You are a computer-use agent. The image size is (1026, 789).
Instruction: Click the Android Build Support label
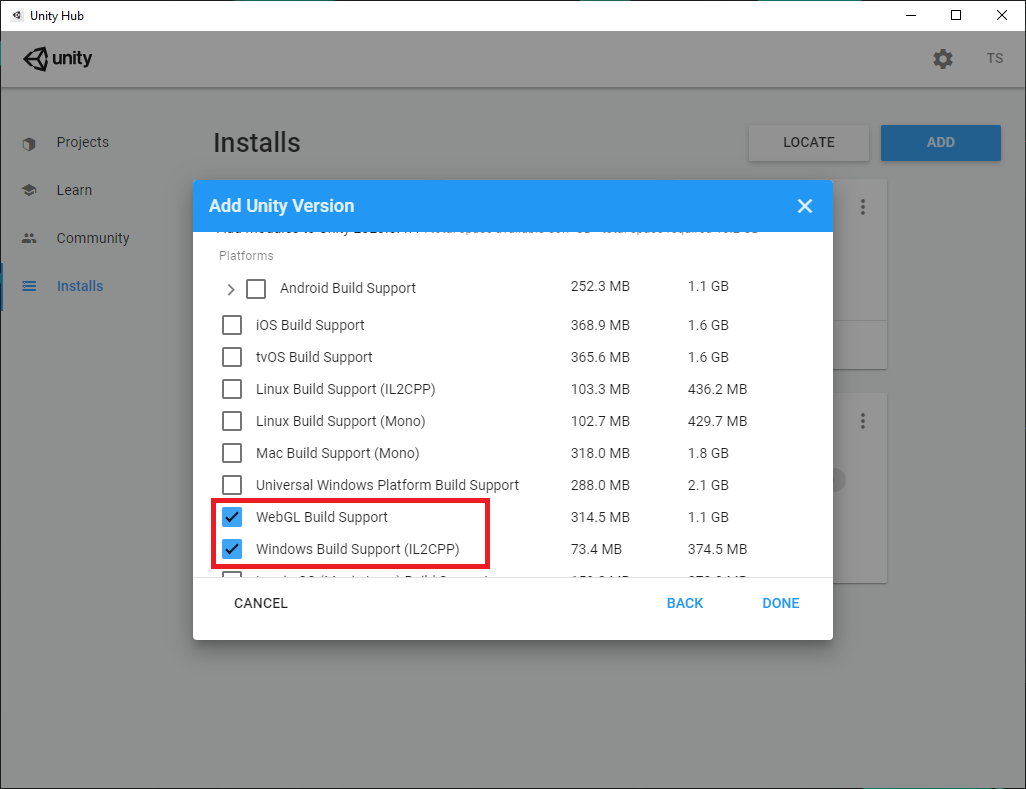click(347, 289)
